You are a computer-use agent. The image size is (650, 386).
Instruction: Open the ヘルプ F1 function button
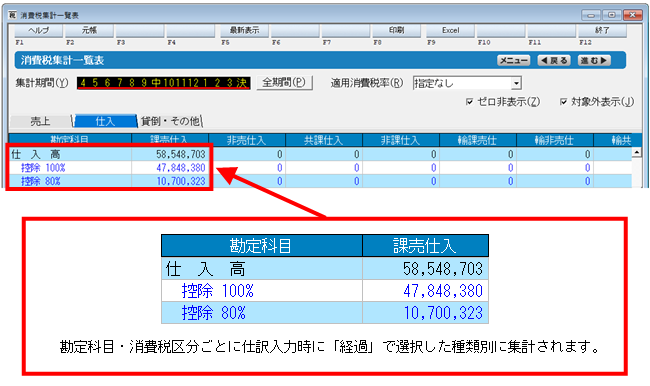click(x=39, y=31)
